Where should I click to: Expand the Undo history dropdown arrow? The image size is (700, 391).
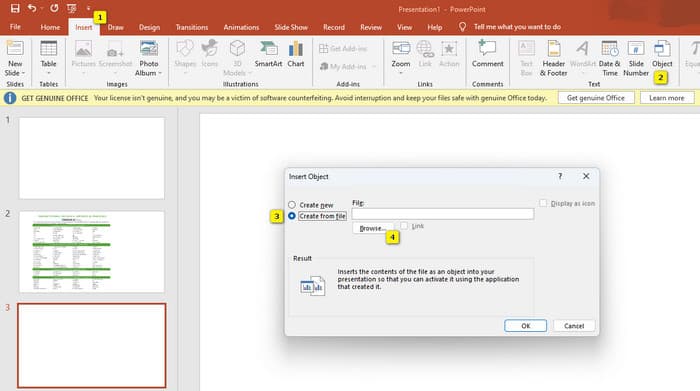click(x=42, y=8)
